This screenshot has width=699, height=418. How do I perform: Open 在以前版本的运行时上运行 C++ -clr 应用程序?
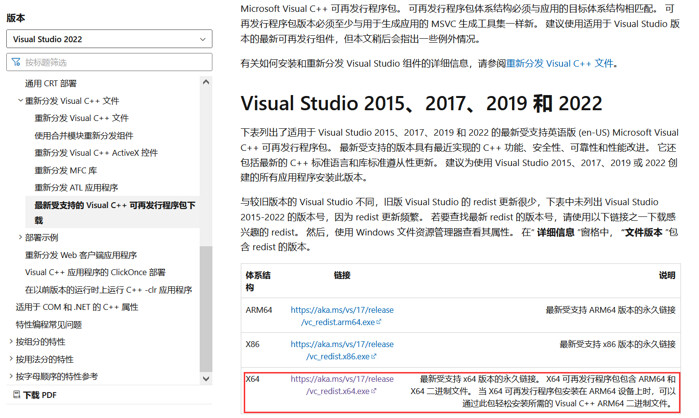coord(108,290)
